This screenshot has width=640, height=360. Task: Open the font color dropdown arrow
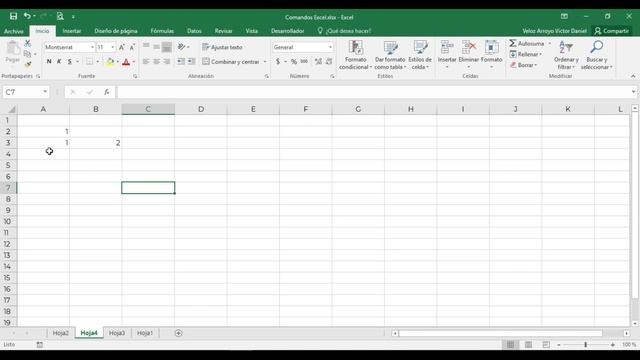[134, 62]
